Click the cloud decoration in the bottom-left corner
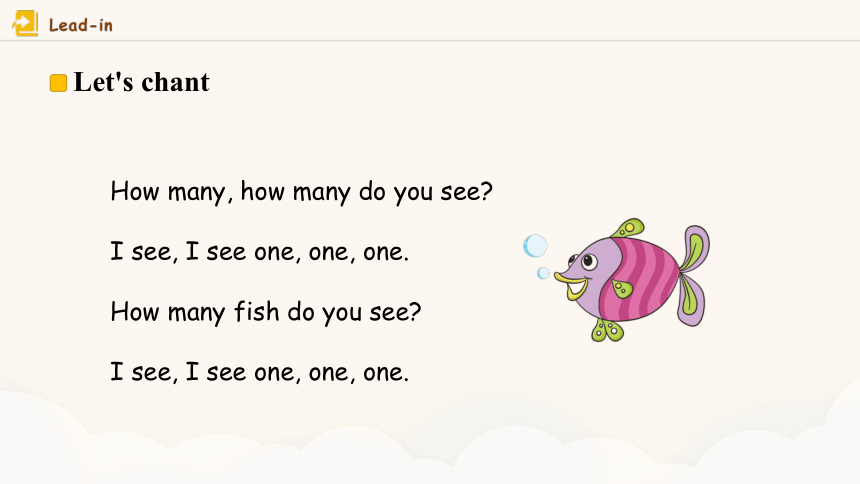 [44, 439]
